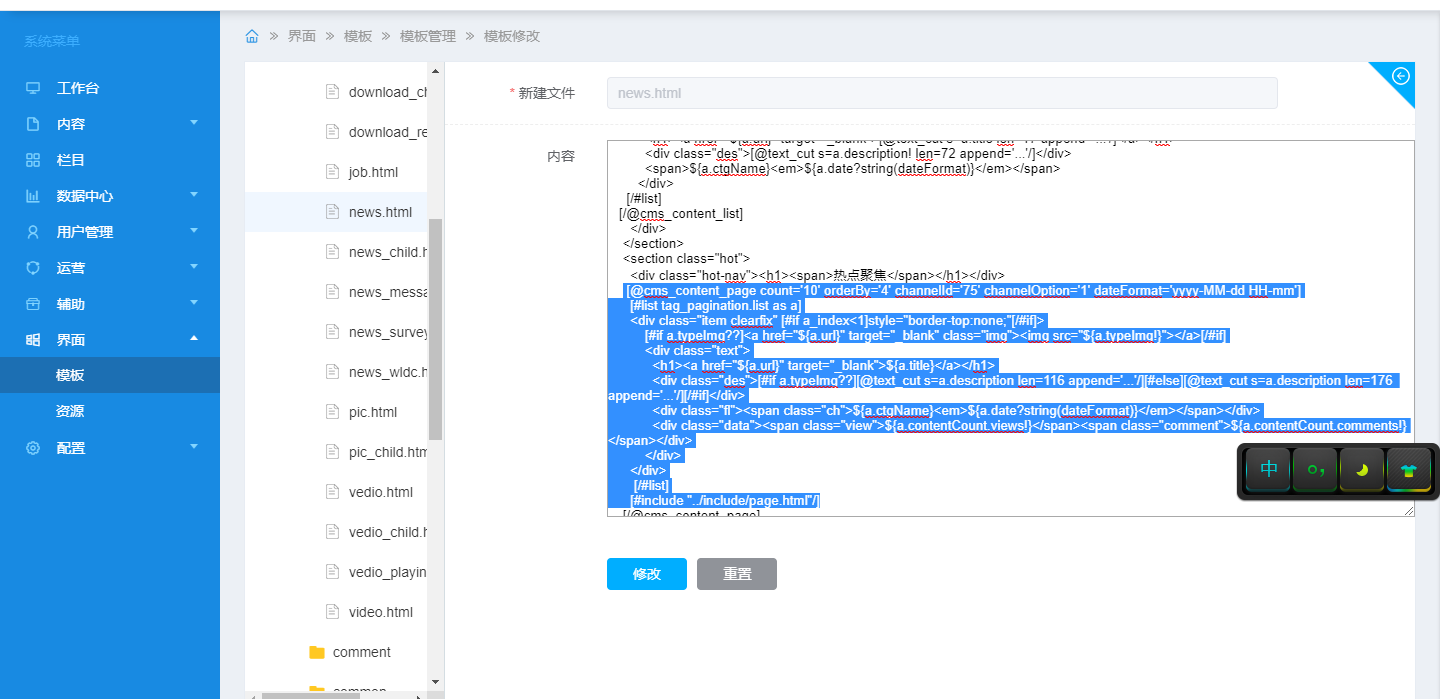Click the punctuation mode IME button
1440x699 pixels.
1316,469
